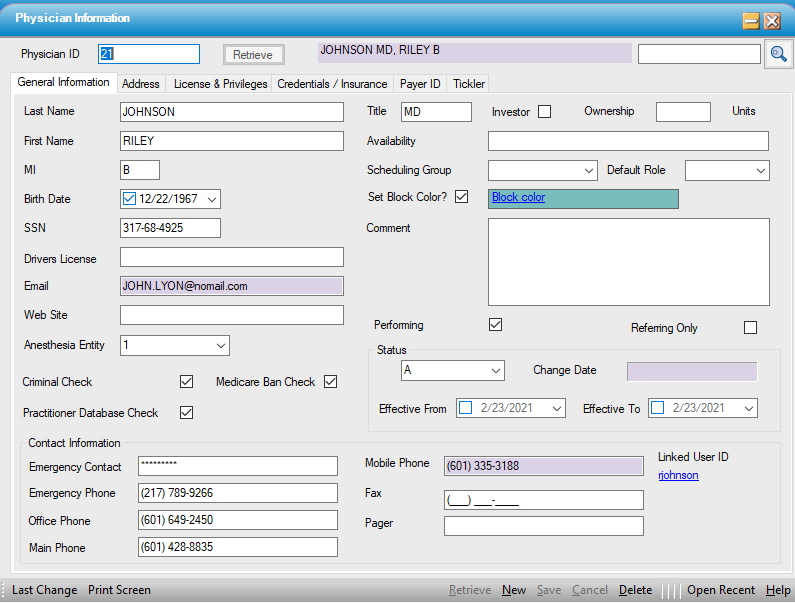Click Delete in the bottom toolbar
795x603 pixels.
click(x=636, y=590)
